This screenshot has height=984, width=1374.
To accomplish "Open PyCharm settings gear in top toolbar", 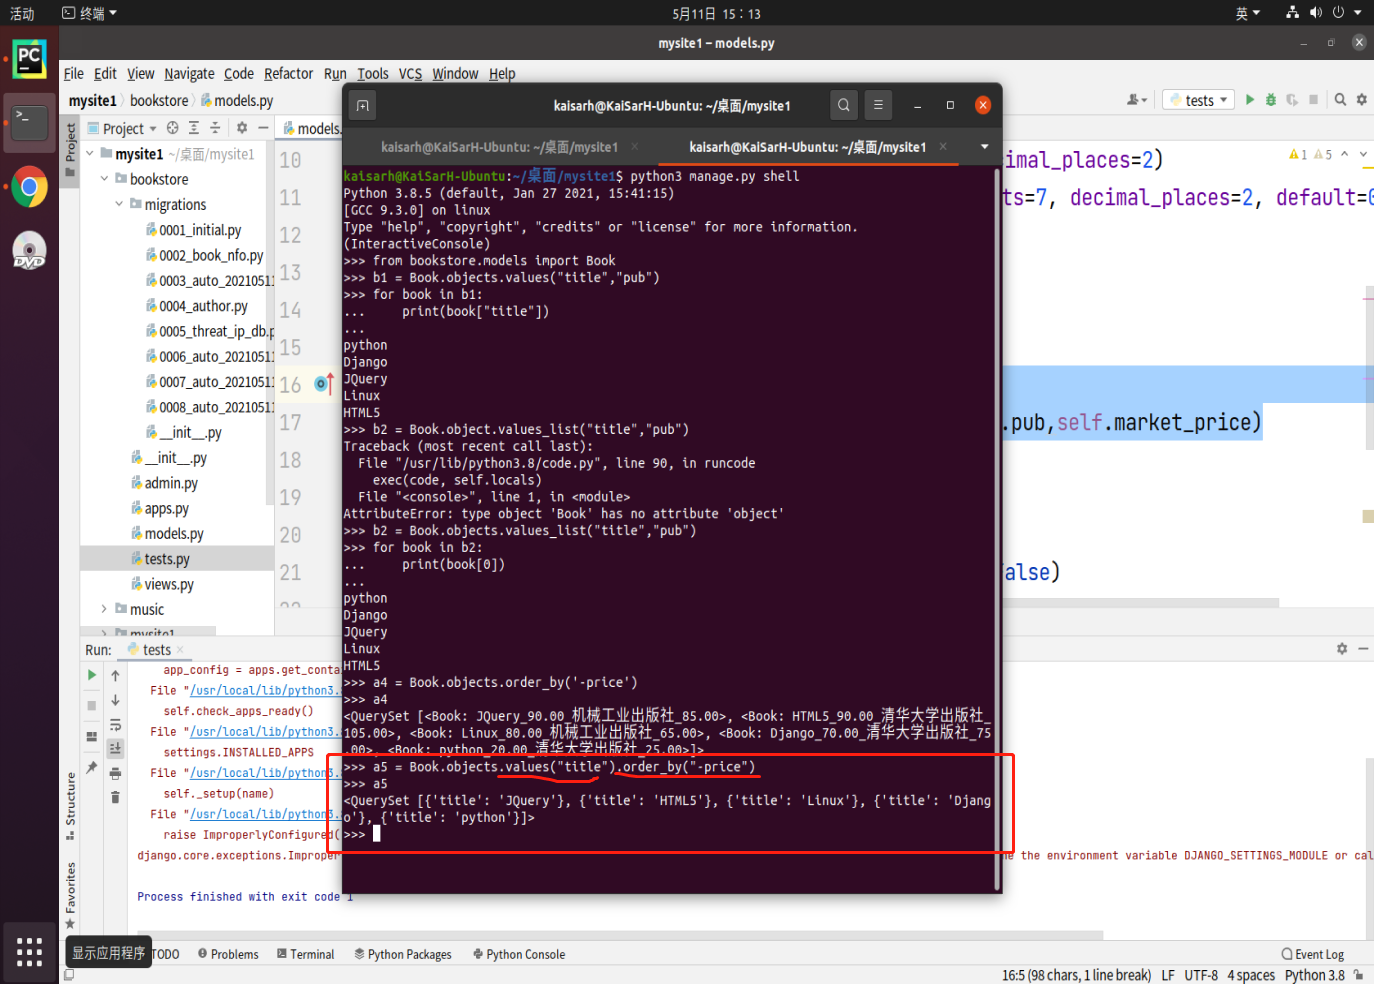I will tap(1361, 100).
